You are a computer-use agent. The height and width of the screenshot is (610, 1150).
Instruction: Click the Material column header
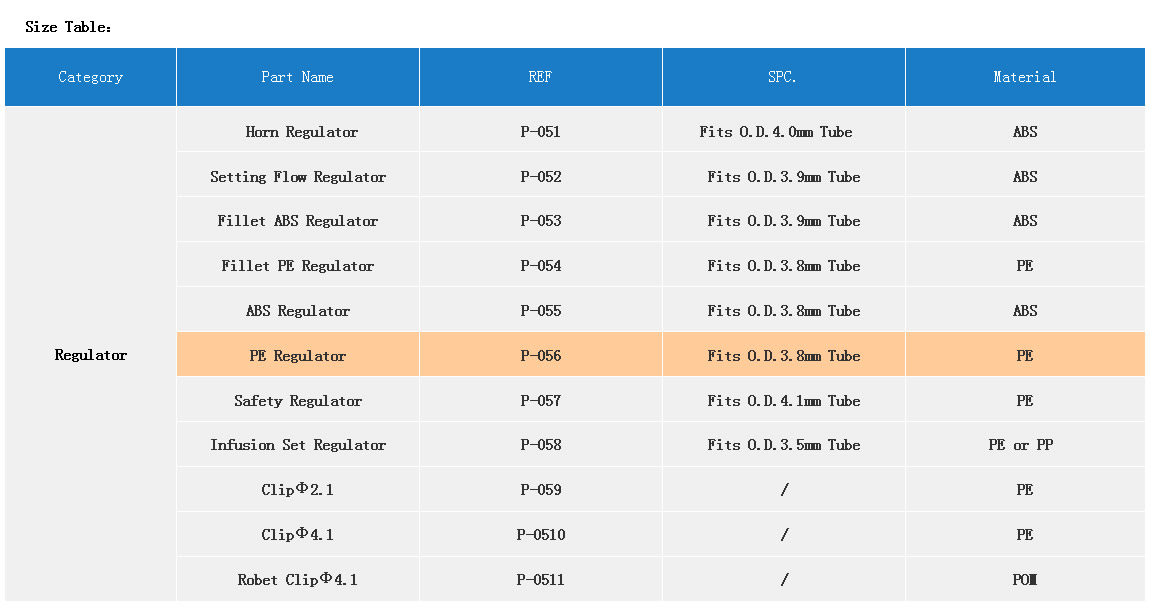[1024, 77]
